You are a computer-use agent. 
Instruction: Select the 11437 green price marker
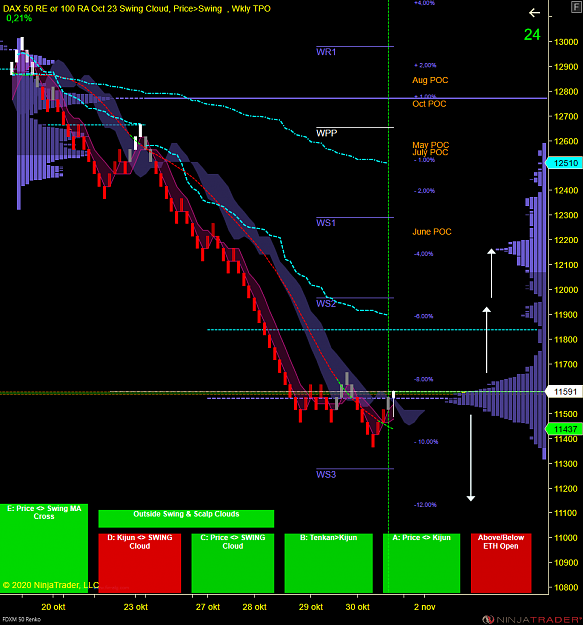564,429
